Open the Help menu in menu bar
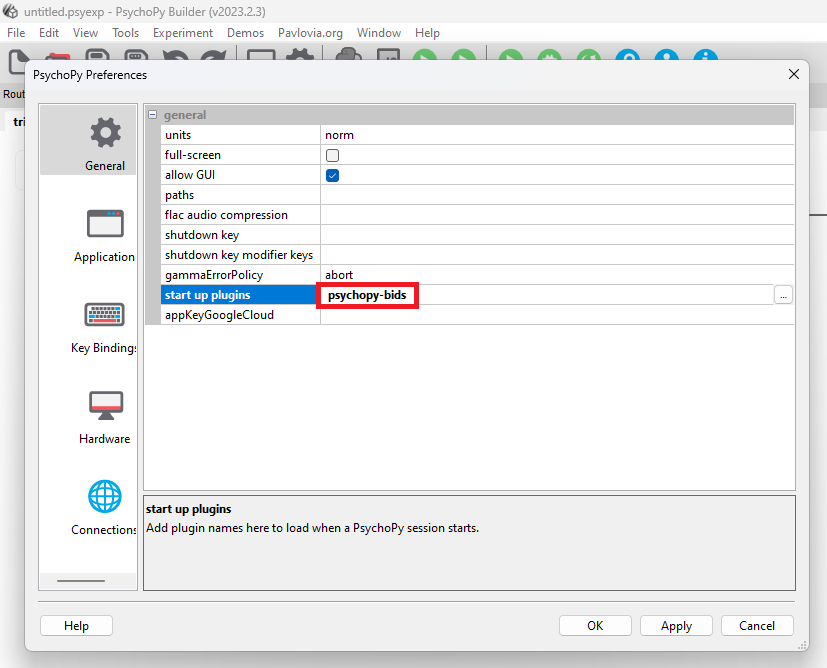Screen dimensions: 827x668 427,33
